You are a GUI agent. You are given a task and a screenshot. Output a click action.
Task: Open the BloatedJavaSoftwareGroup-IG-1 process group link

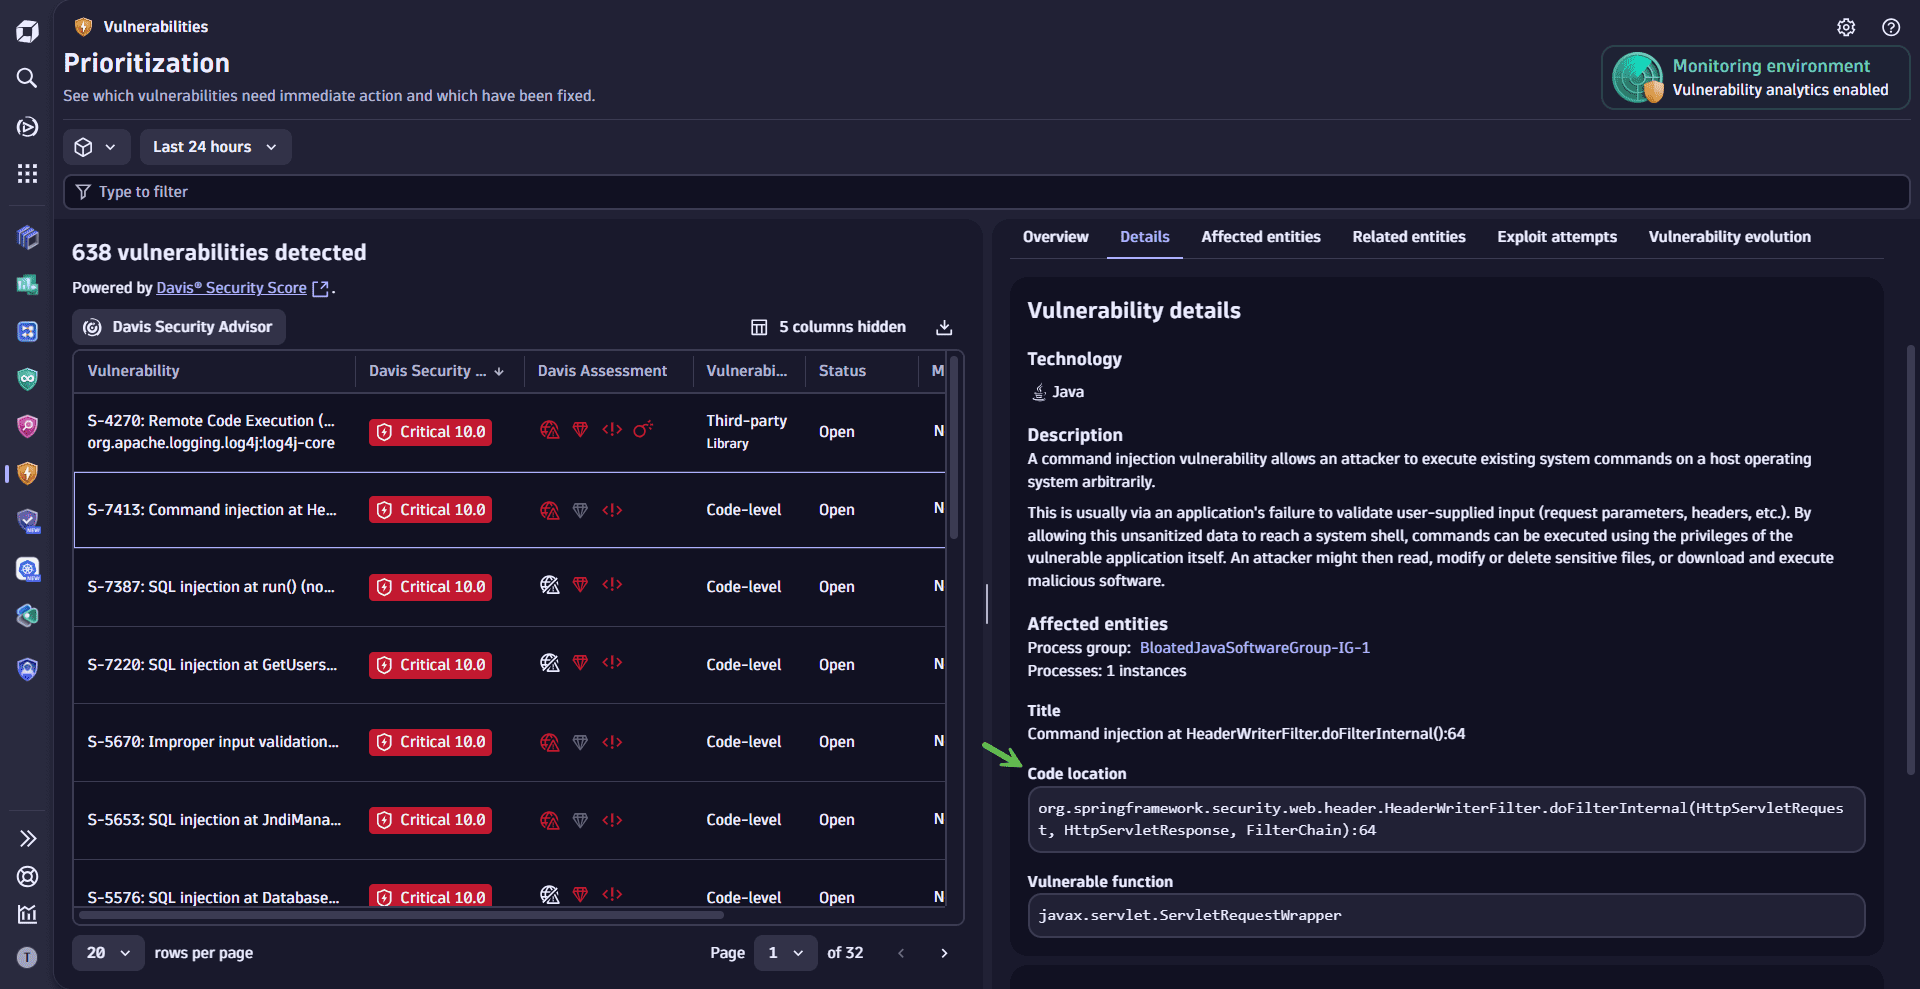point(1254,648)
